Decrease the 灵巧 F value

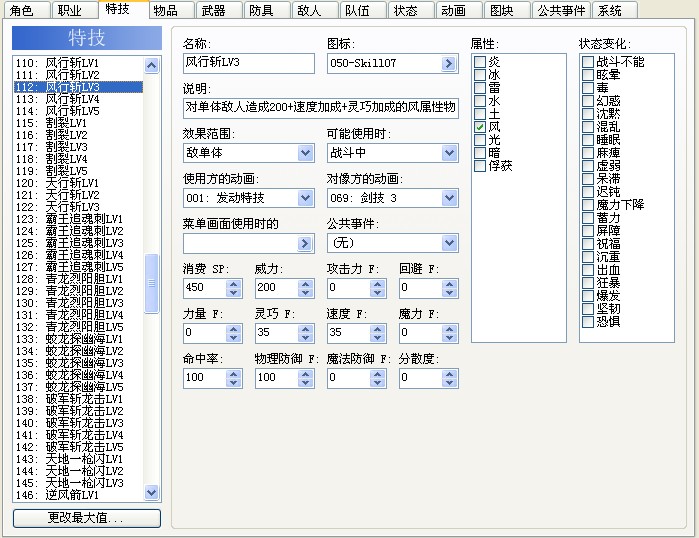point(305,338)
